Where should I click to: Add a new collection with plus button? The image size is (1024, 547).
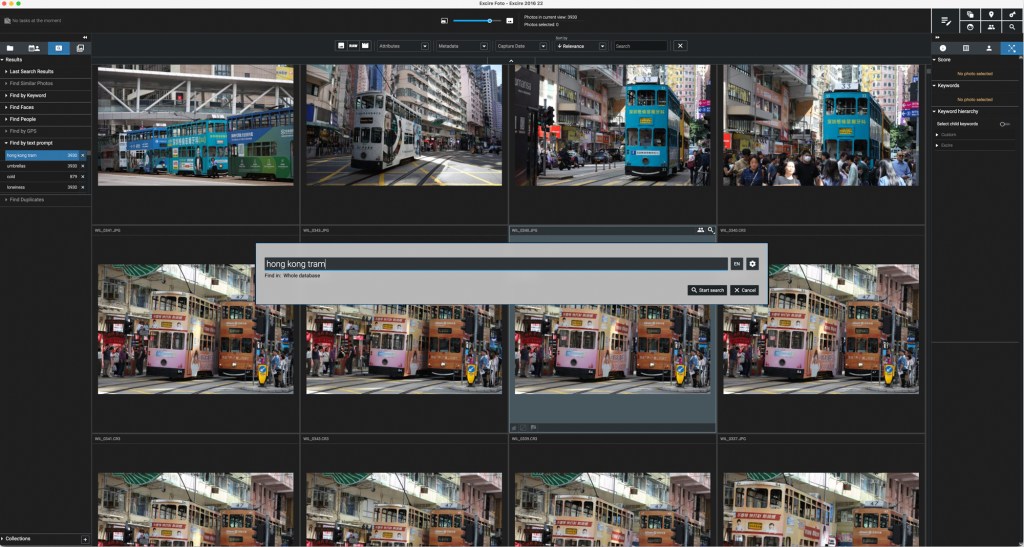pyautogui.click(x=85, y=539)
